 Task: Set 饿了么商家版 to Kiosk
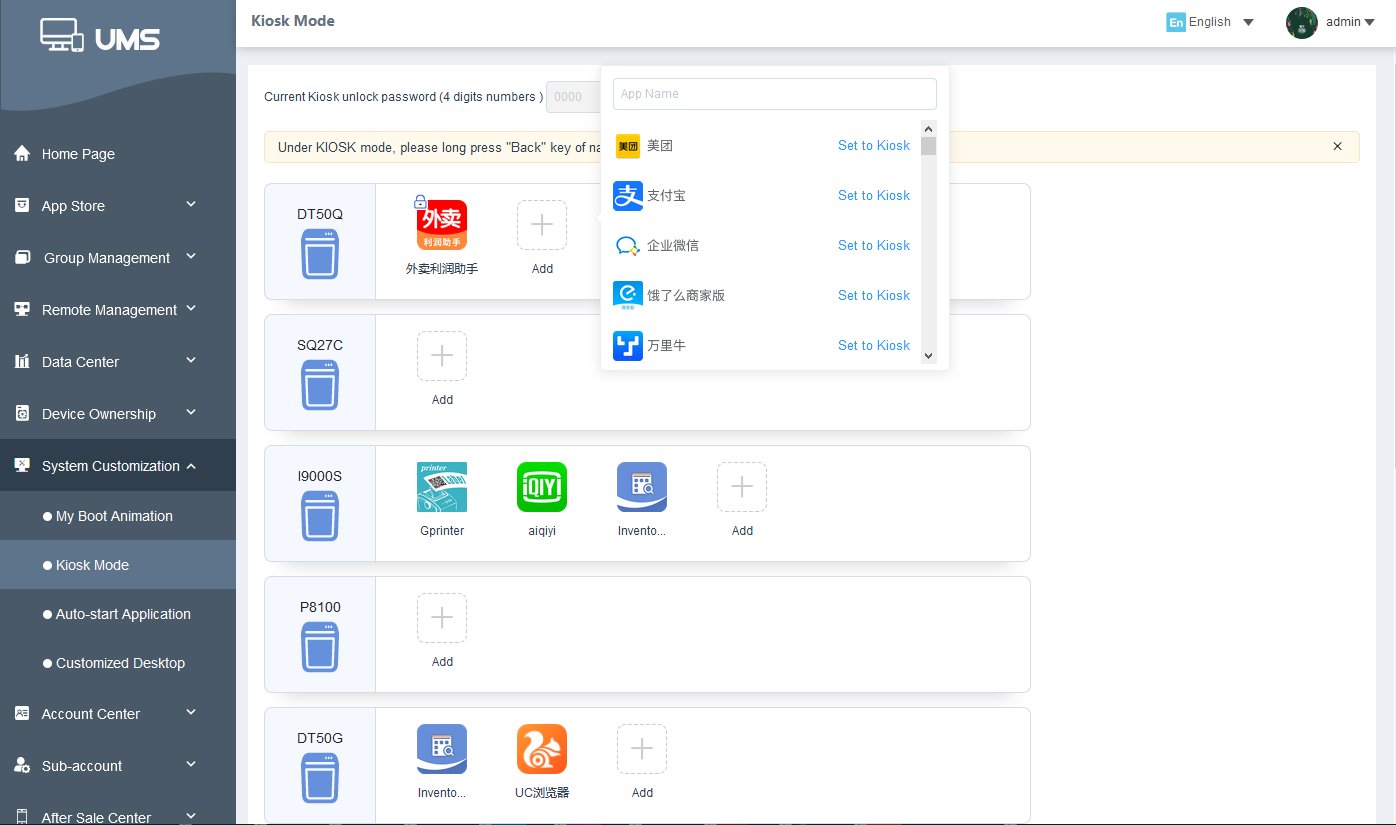click(x=874, y=296)
